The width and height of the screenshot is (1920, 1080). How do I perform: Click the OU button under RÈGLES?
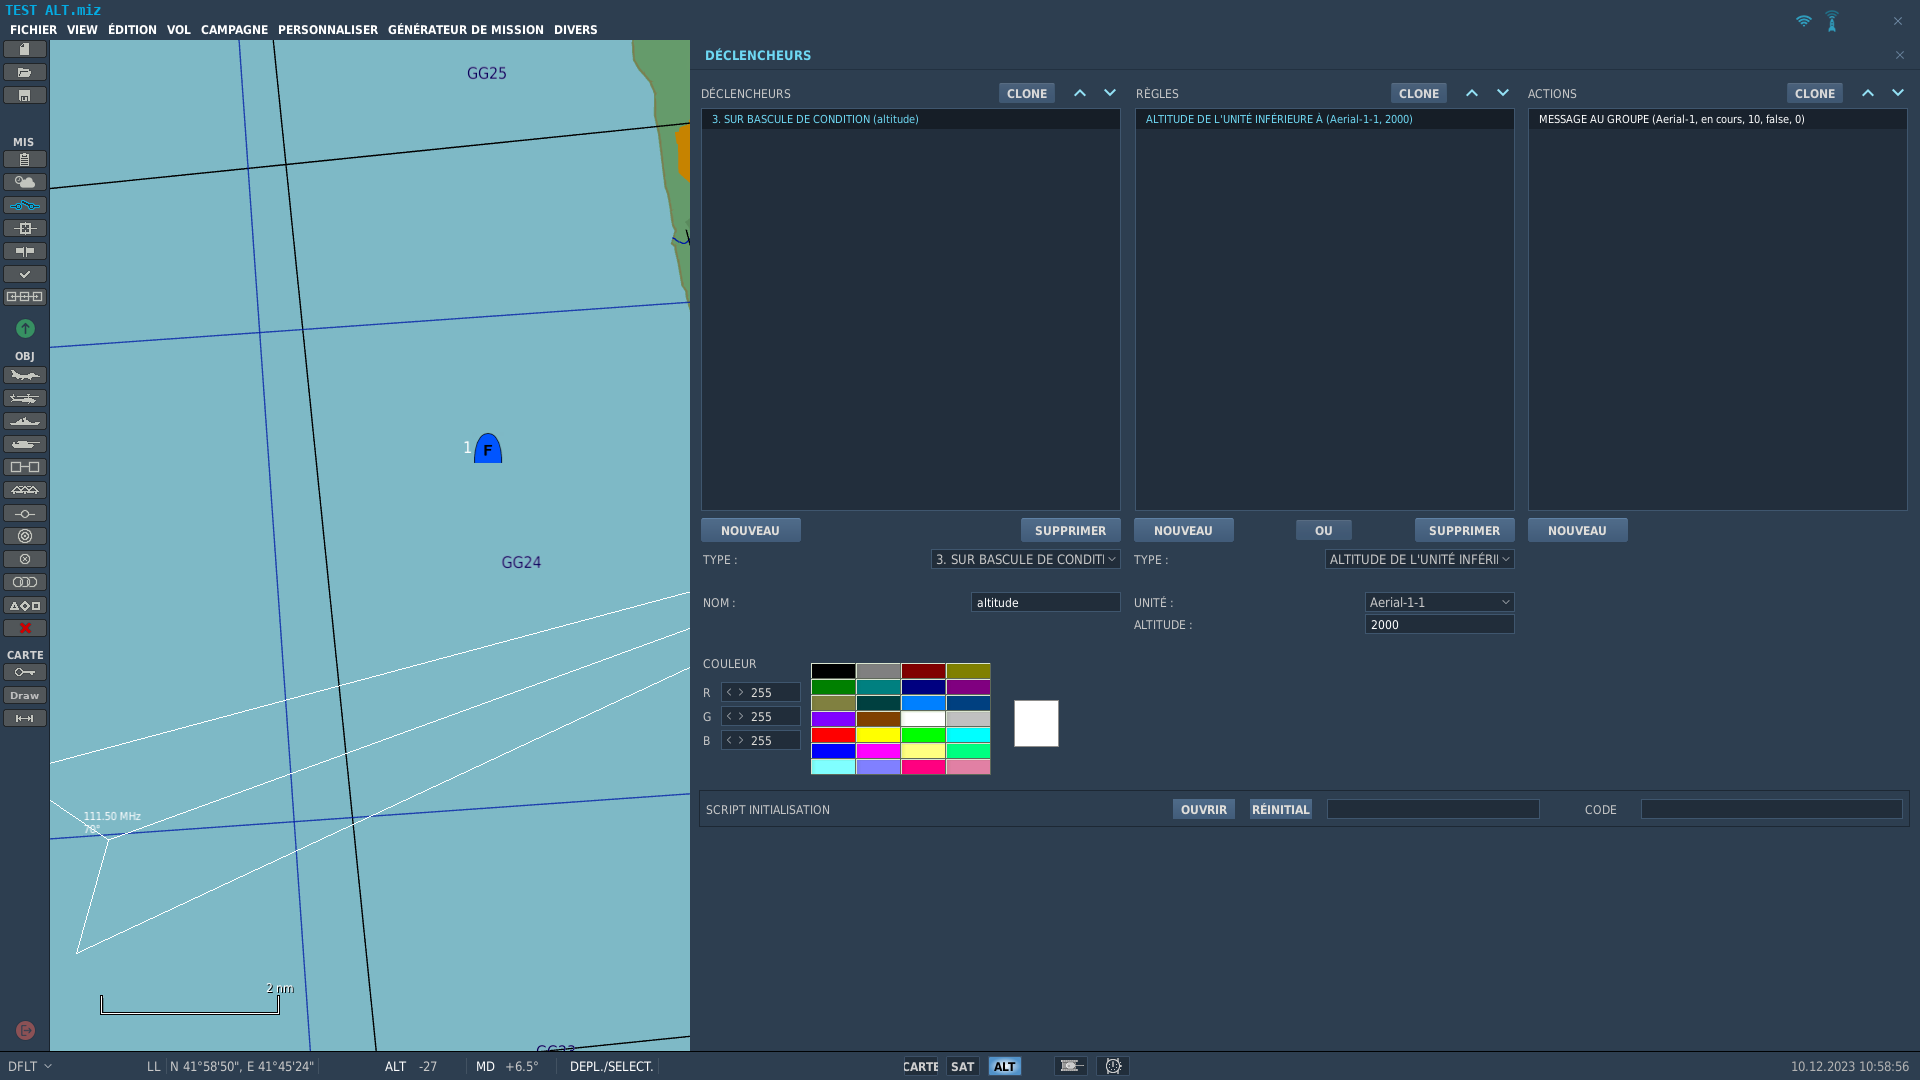1323,530
